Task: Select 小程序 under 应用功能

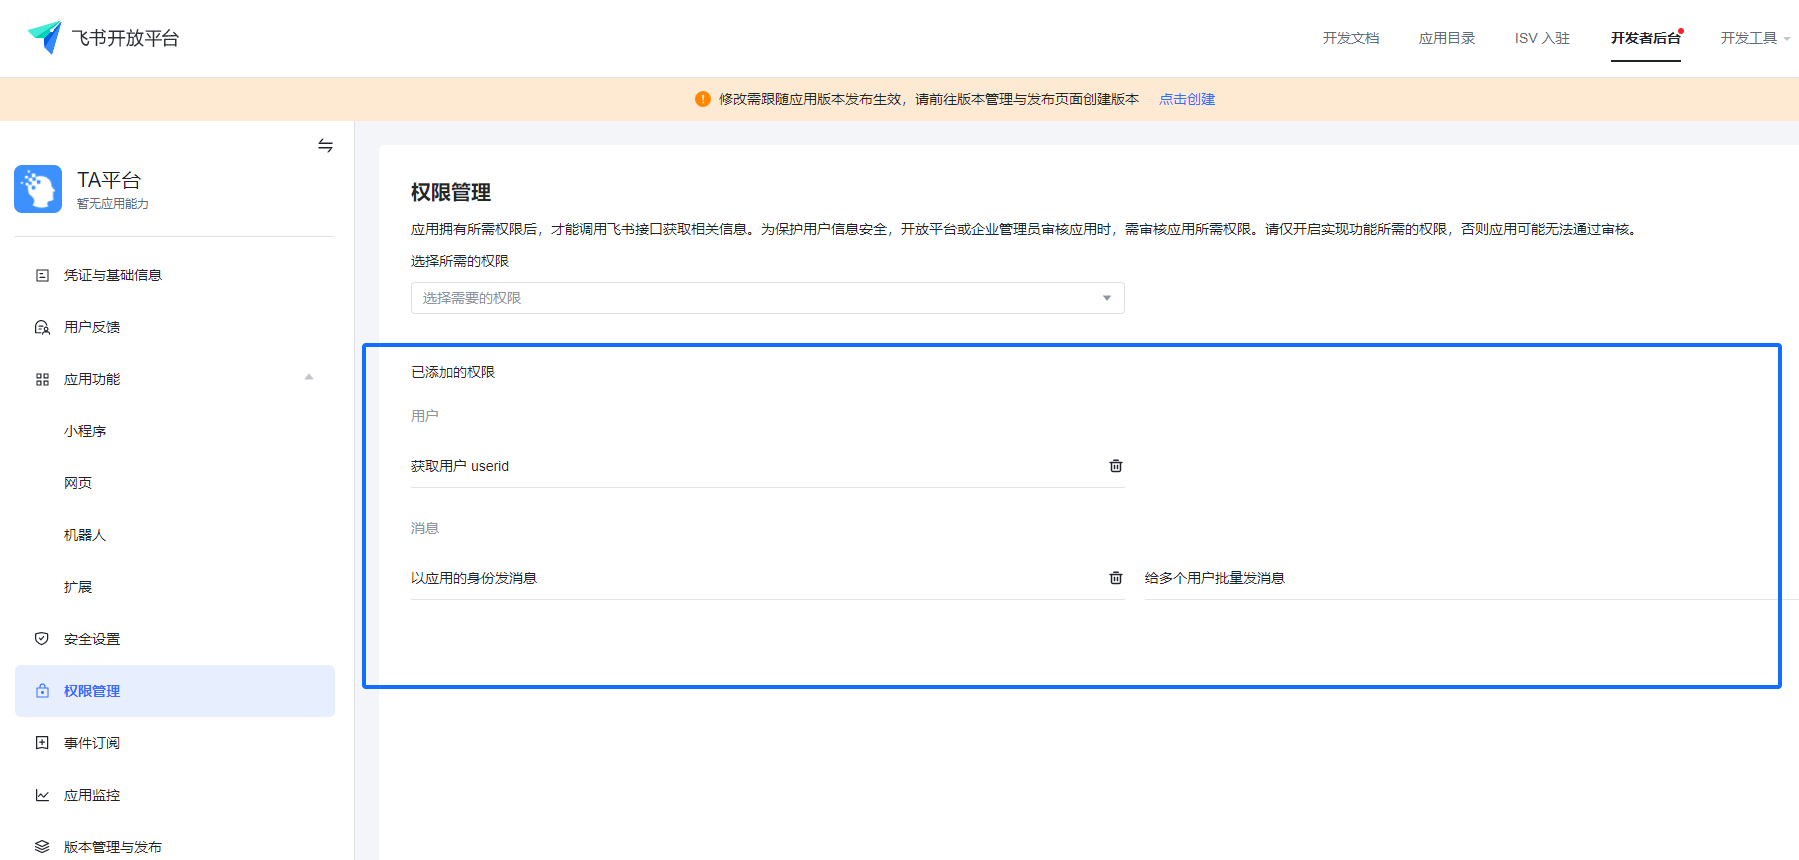Action: pos(85,431)
